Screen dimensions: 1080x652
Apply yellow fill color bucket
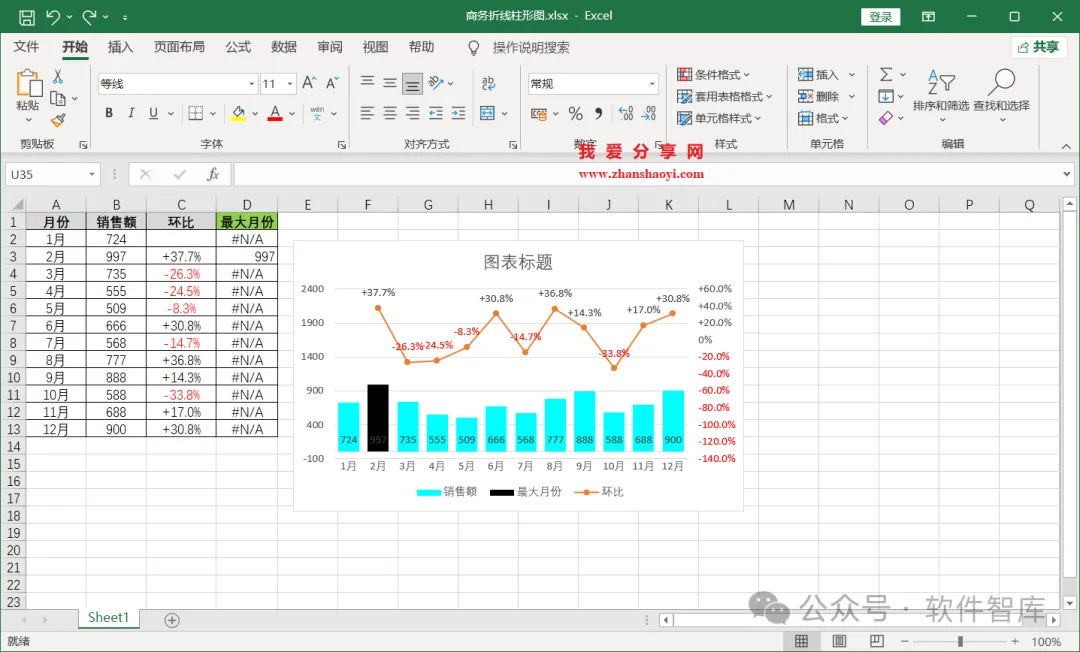coord(238,113)
